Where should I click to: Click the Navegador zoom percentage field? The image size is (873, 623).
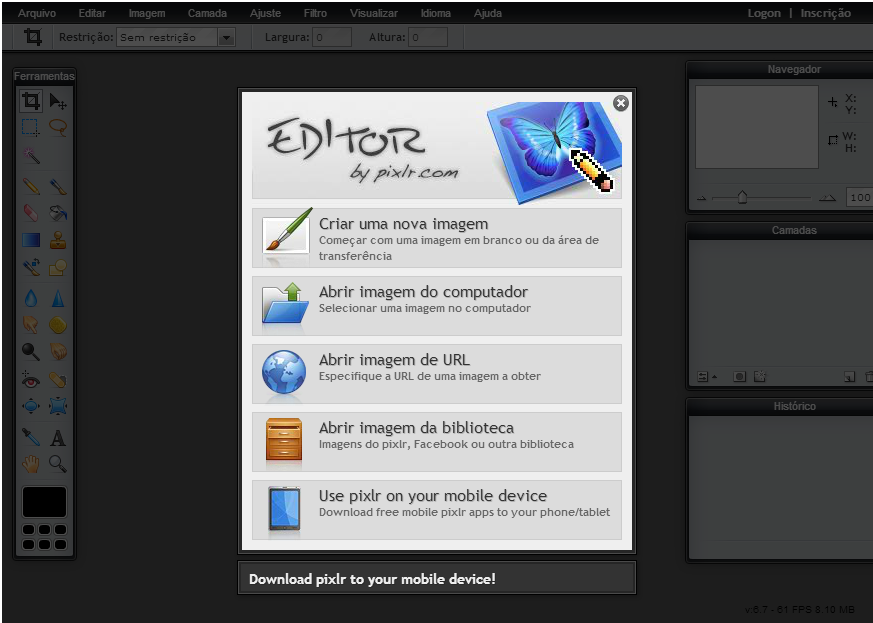coord(860,198)
